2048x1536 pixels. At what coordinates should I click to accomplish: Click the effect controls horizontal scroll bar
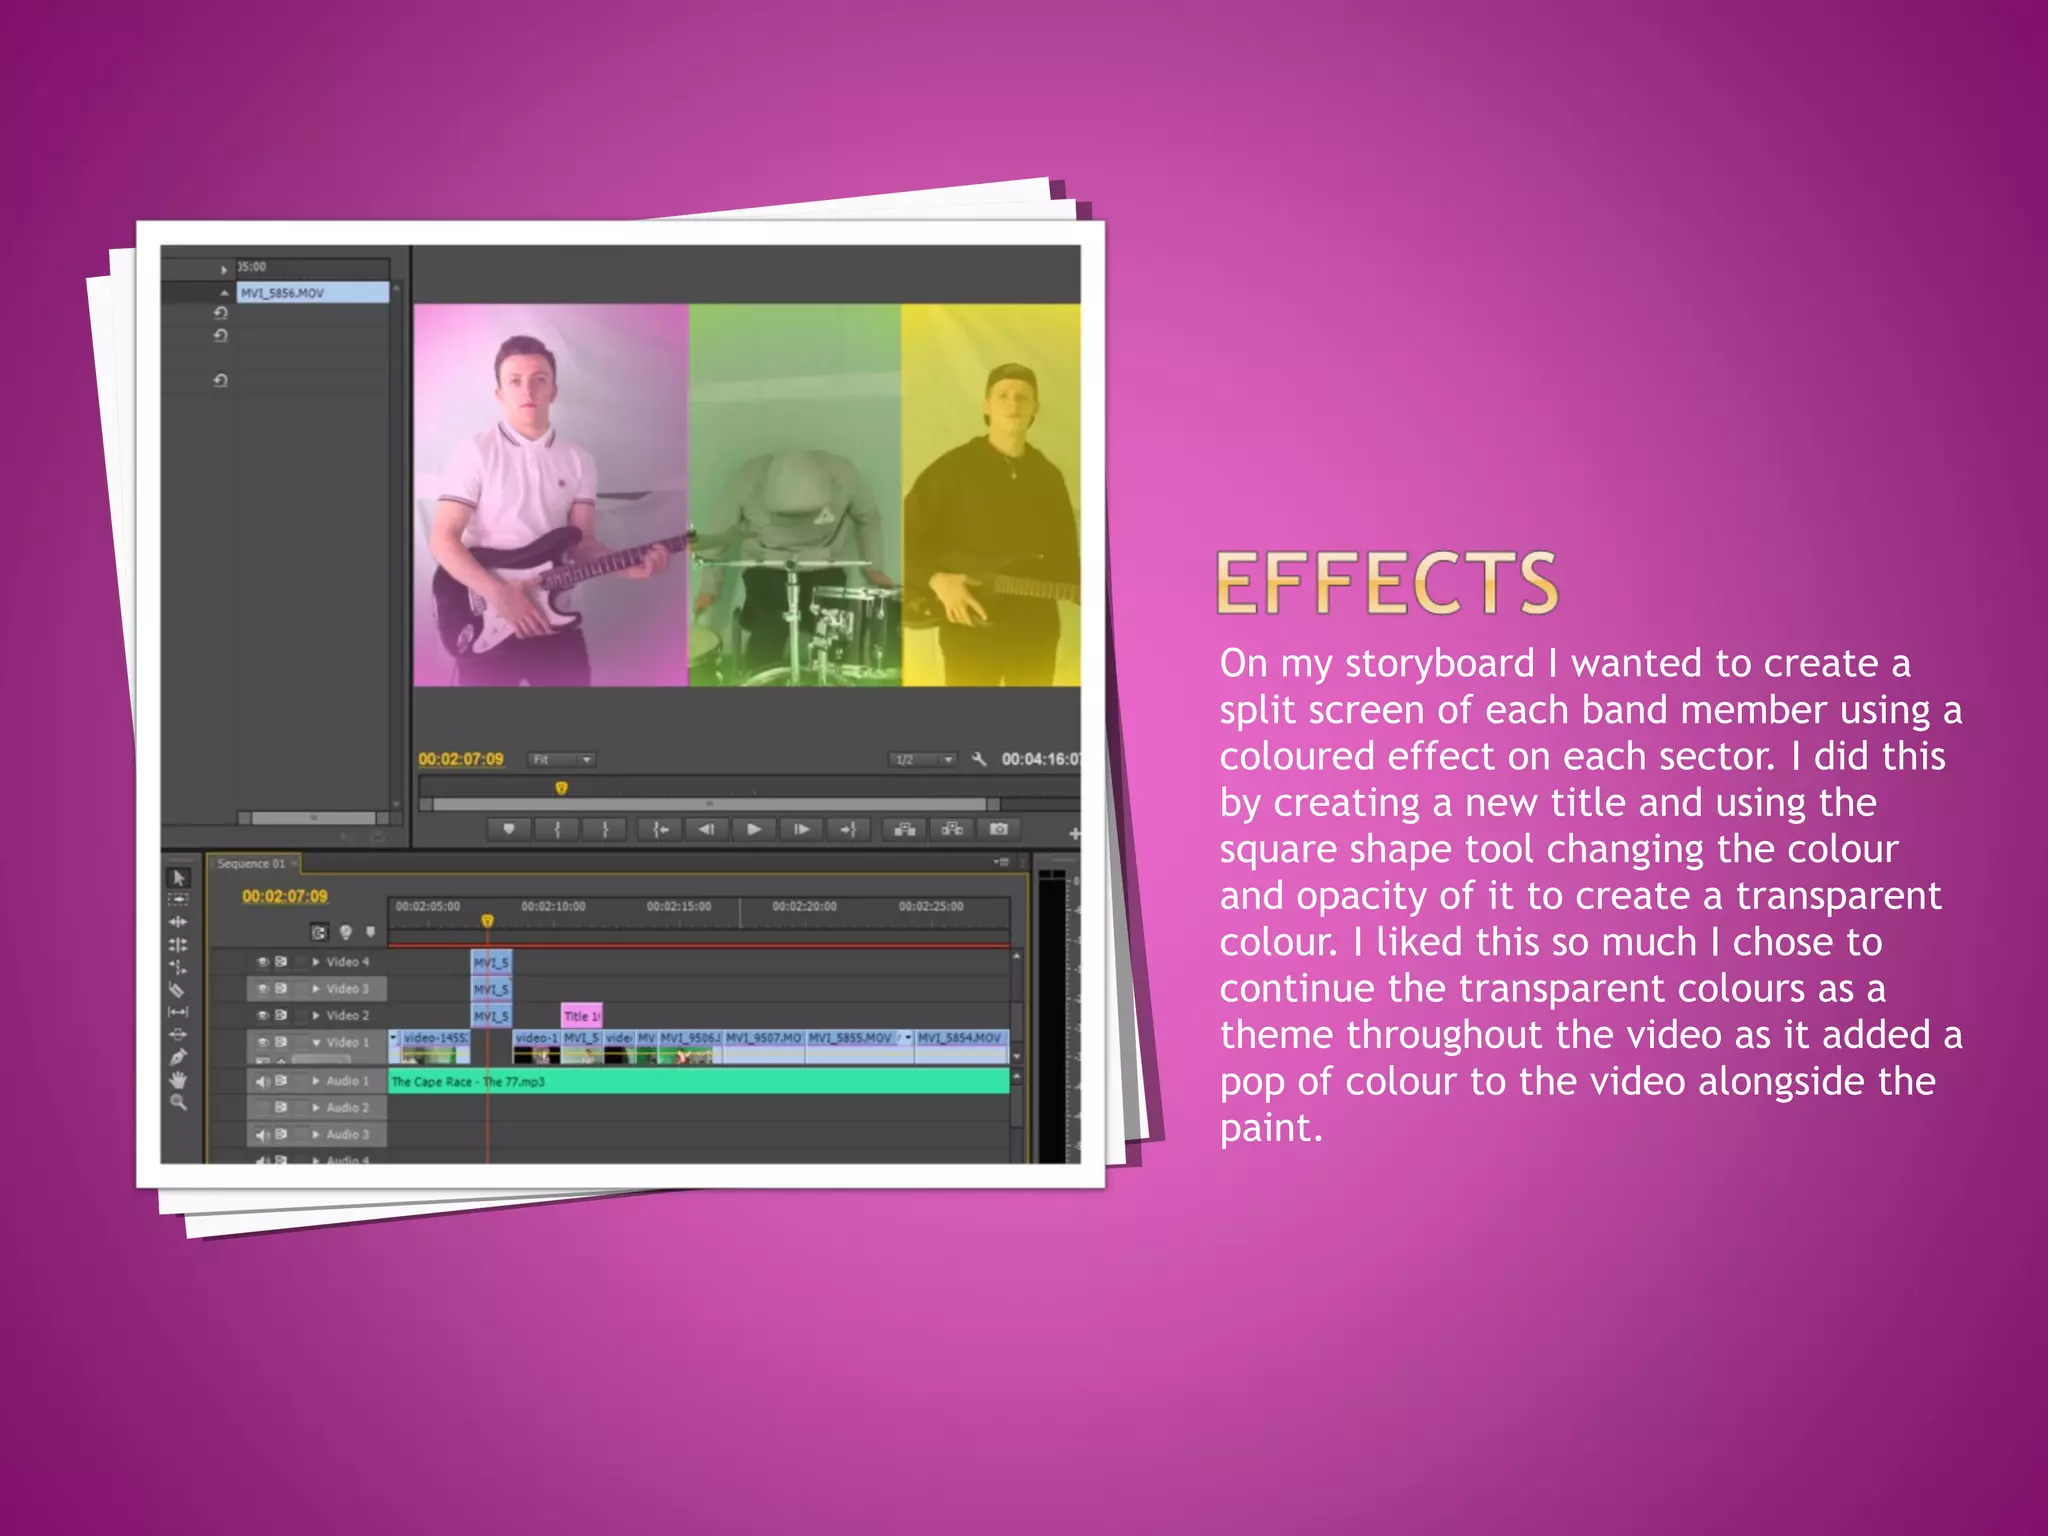pos(313,818)
